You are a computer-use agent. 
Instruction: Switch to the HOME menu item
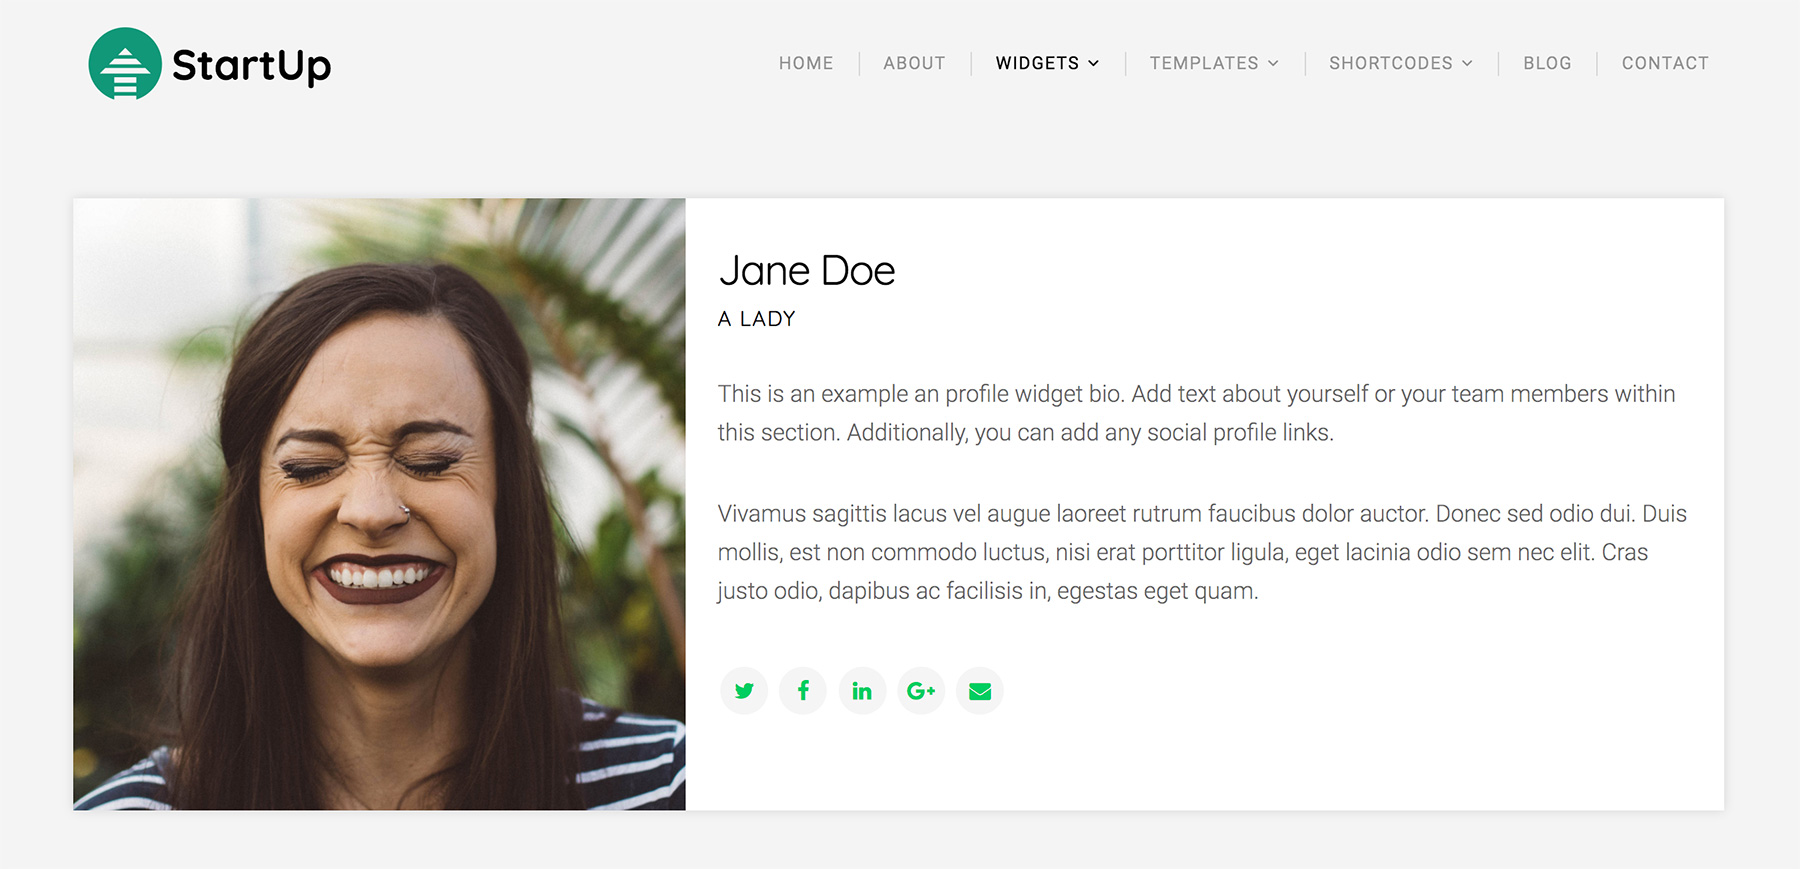[806, 63]
